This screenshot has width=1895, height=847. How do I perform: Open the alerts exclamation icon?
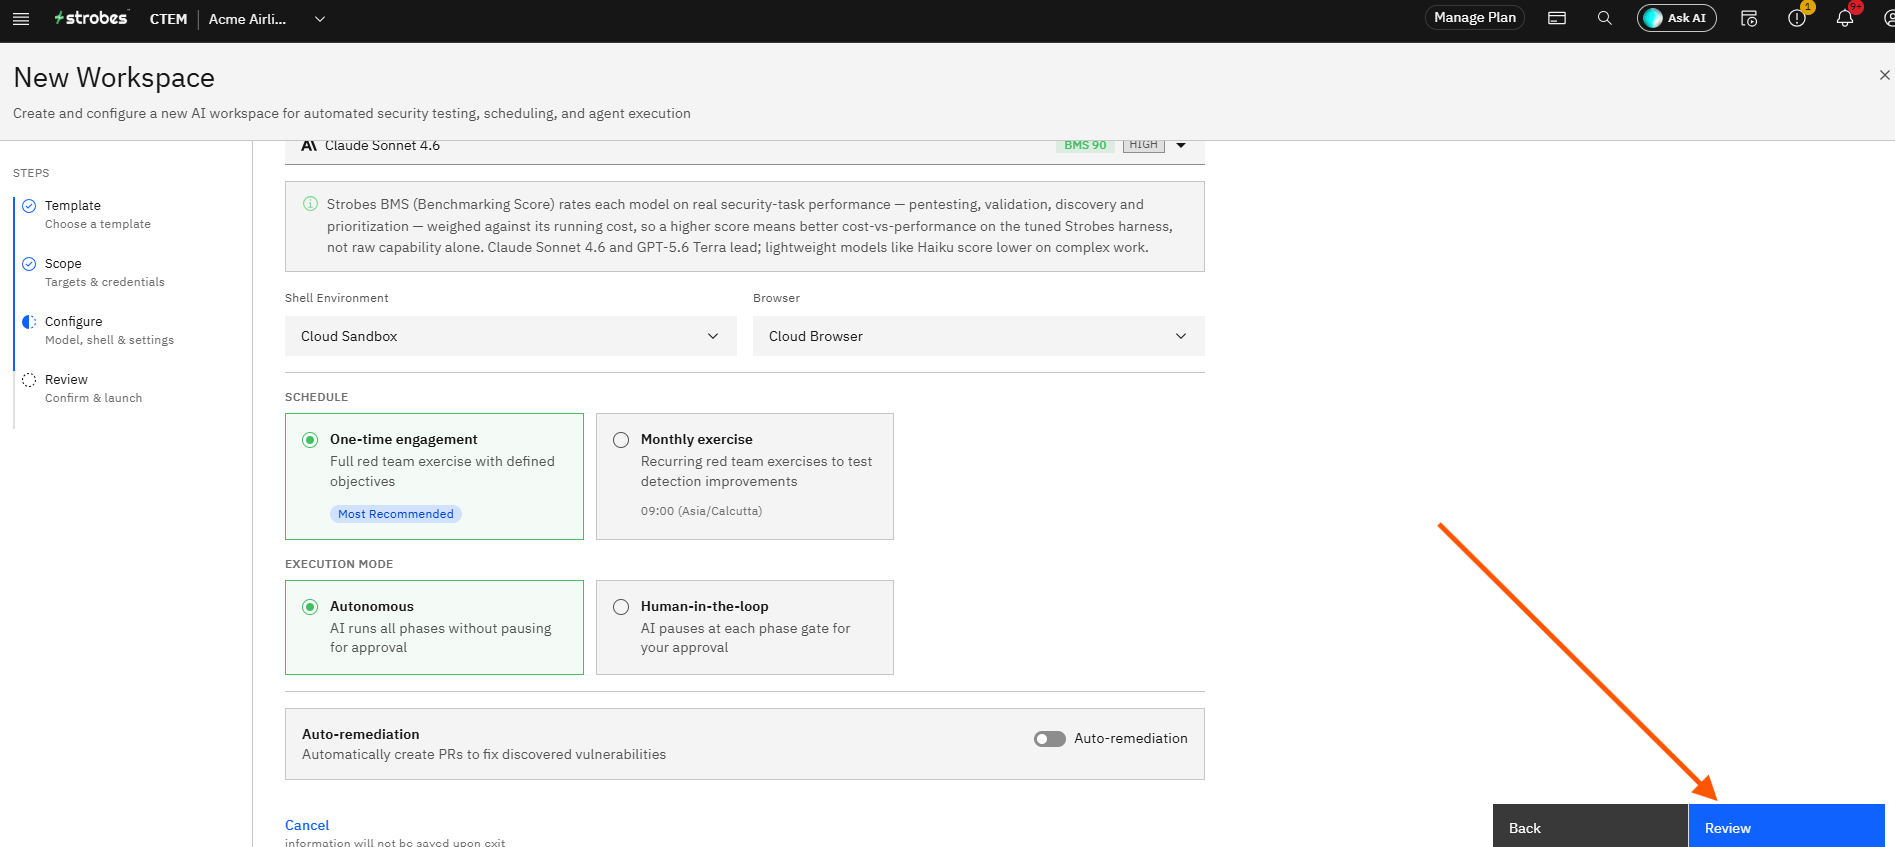click(x=1797, y=18)
